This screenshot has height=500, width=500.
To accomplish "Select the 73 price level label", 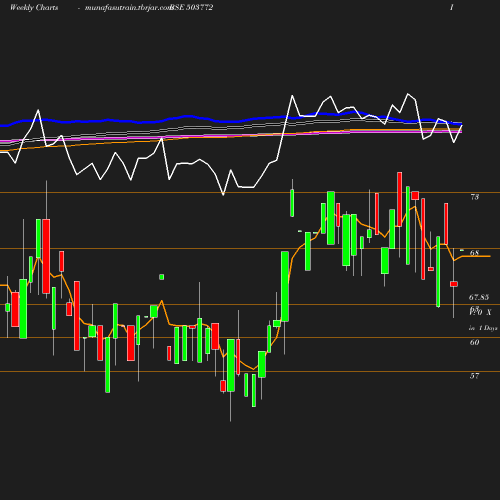I will click(475, 197).
